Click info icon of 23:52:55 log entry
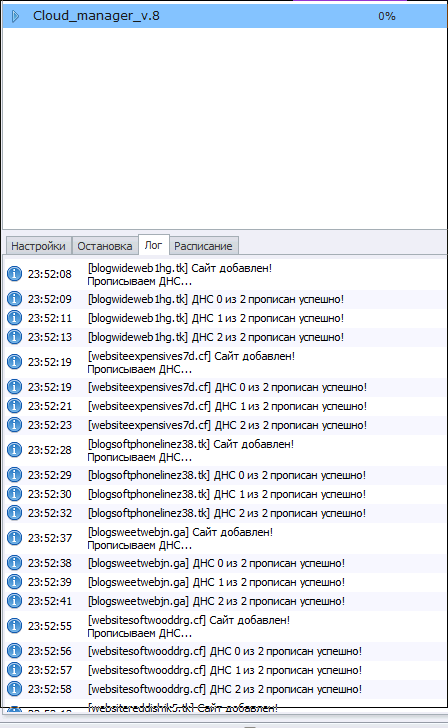Screen dimensions: 448x728 pos(14,626)
